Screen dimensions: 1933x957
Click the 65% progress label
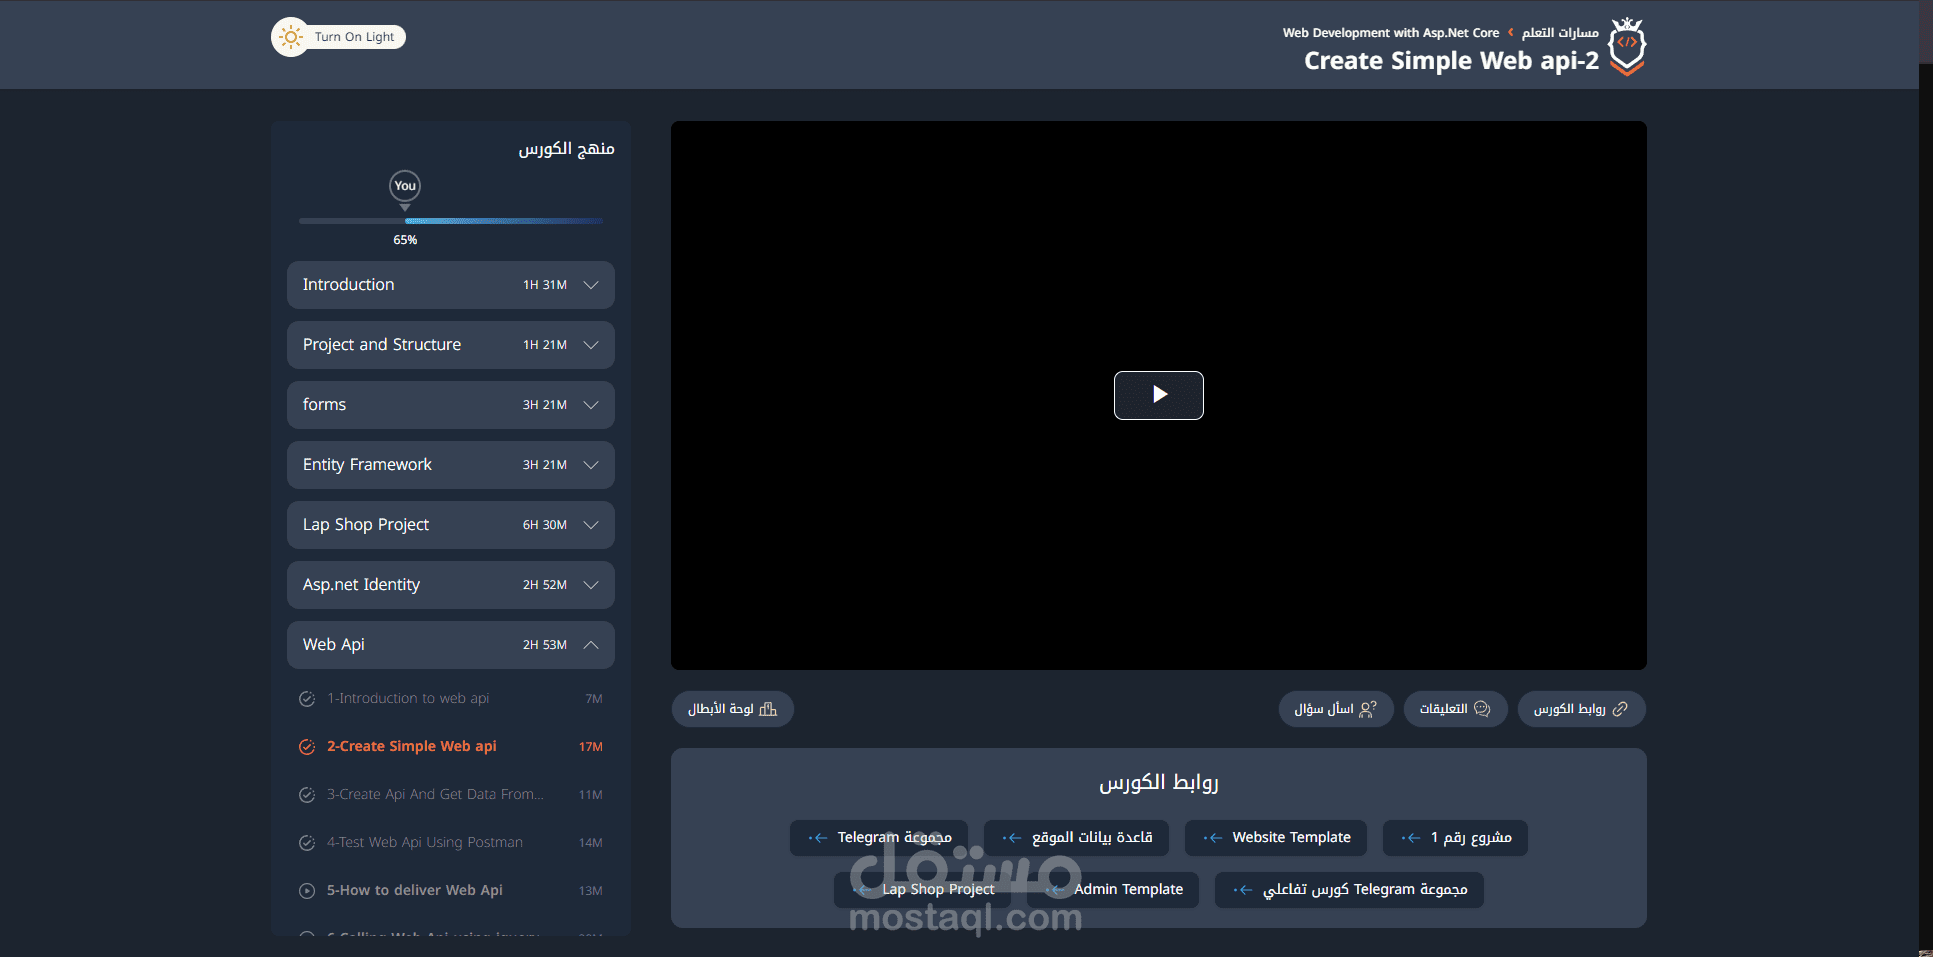click(405, 240)
